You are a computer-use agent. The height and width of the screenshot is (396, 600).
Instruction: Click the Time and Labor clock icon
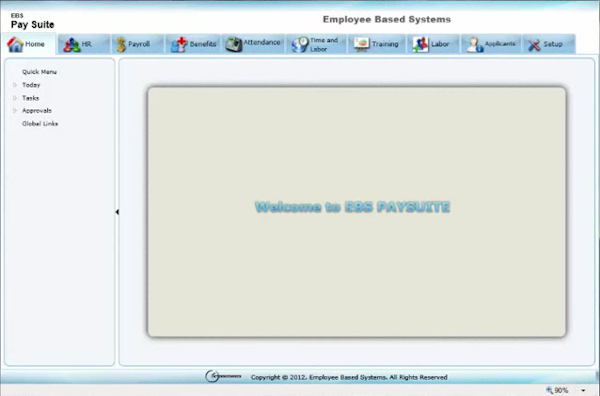(x=299, y=45)
